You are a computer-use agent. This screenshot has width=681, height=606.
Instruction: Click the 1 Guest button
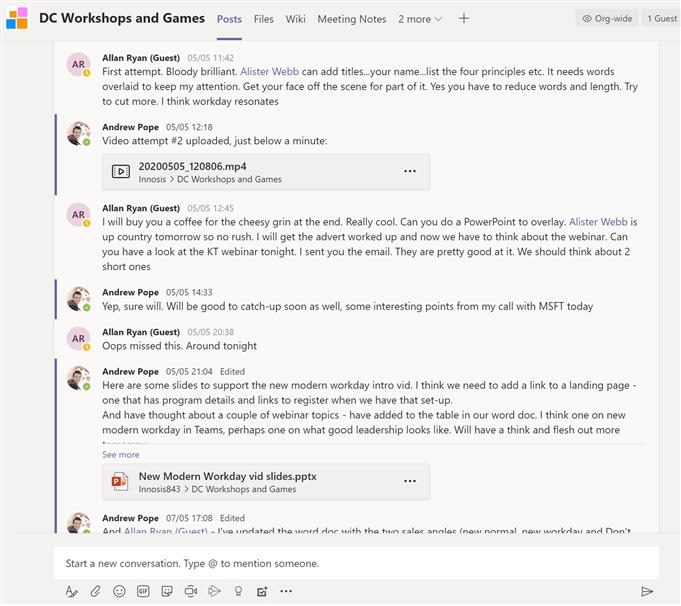pos(661,18)
